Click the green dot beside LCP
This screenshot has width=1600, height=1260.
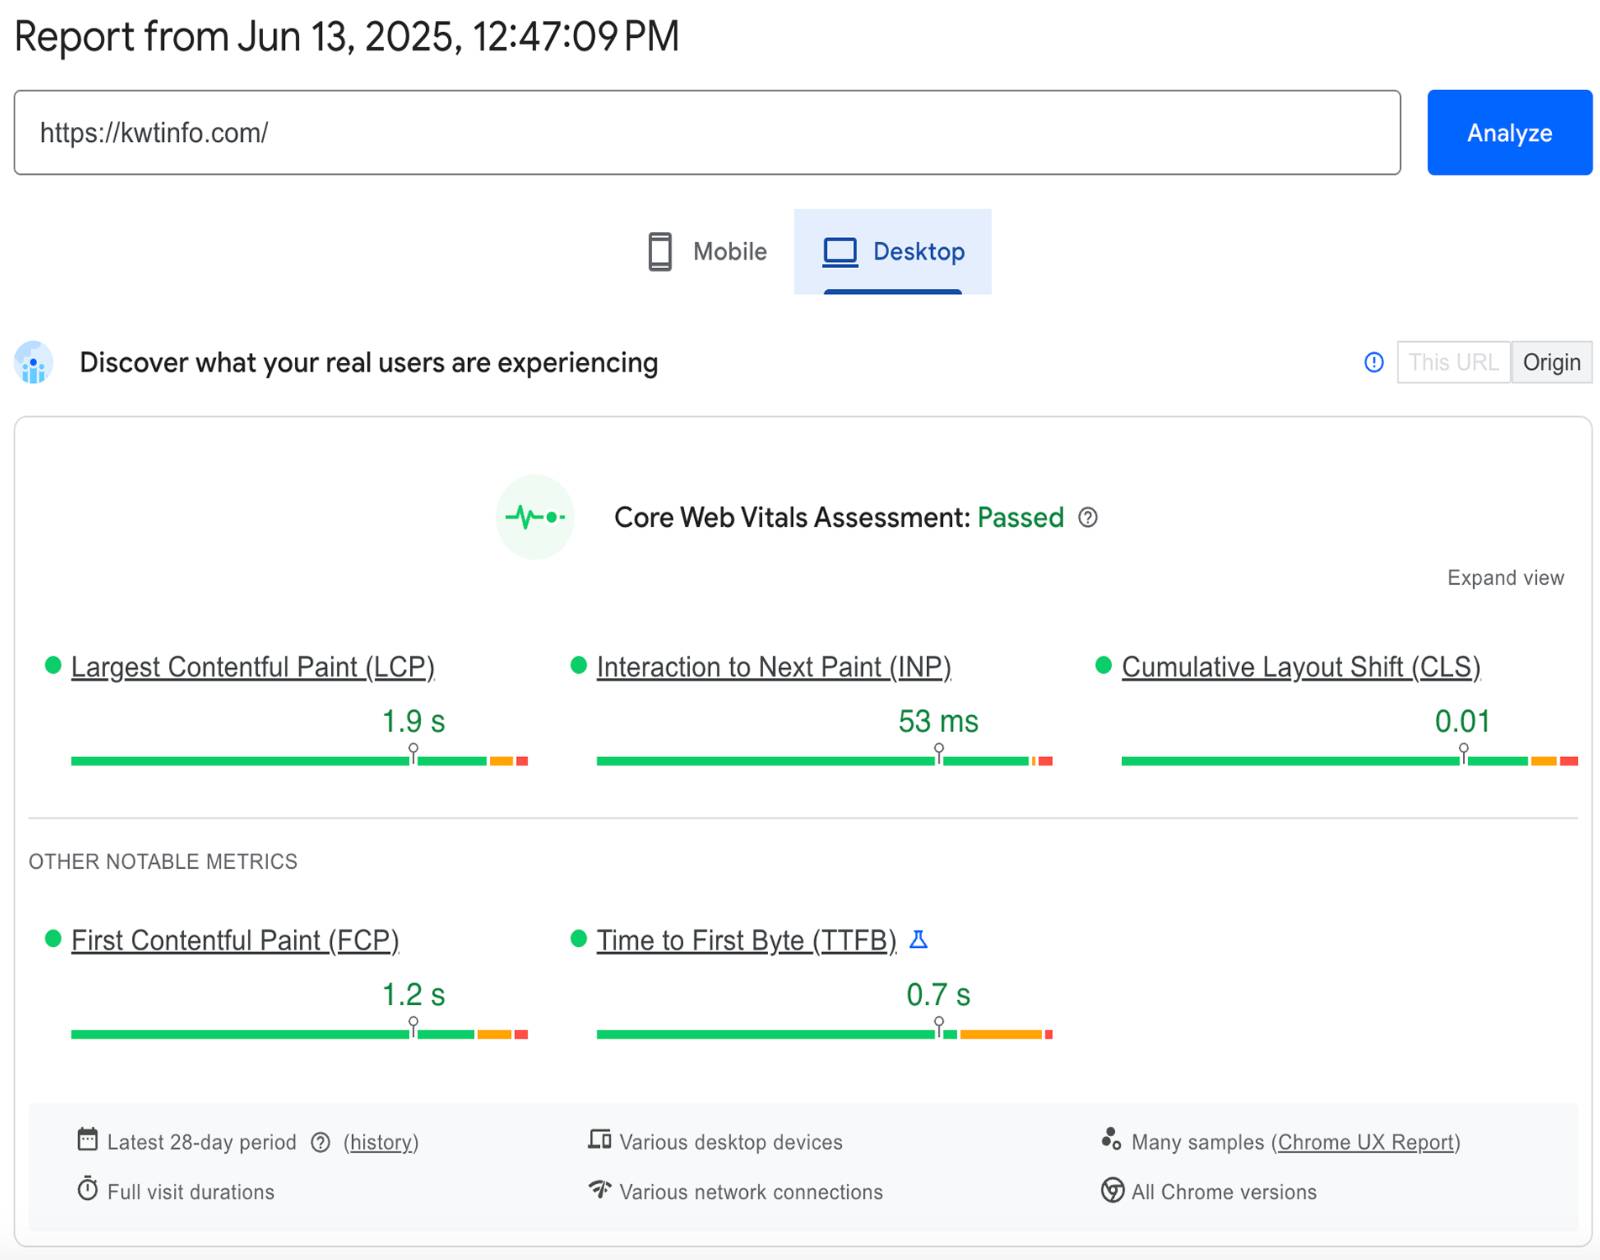[53, 665]
